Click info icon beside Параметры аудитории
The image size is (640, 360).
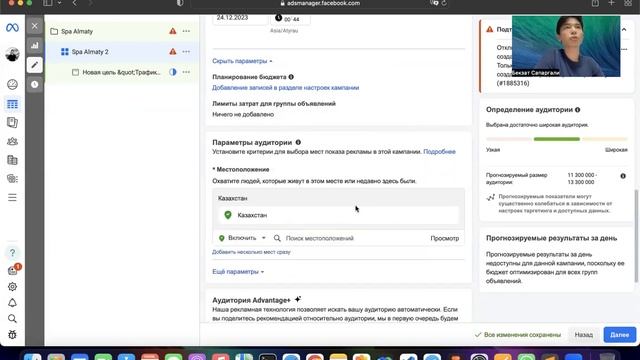click(298, 142)
